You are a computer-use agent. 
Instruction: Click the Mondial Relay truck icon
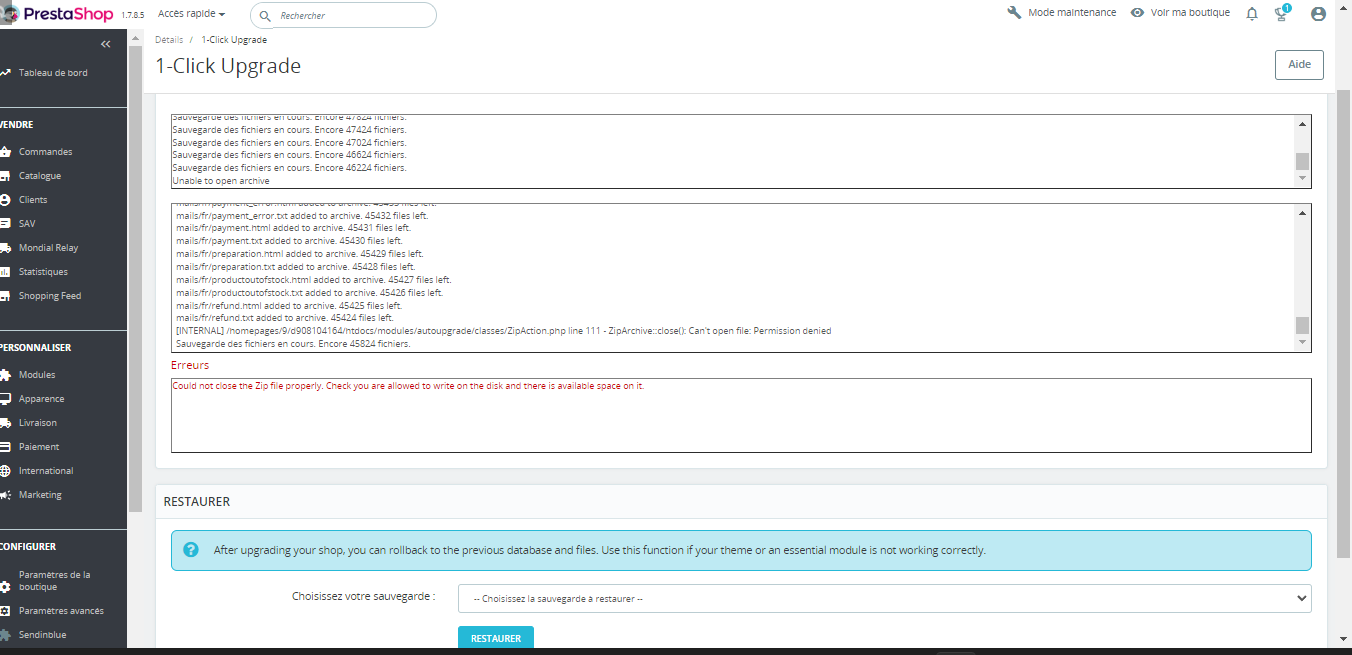[5, 248]
